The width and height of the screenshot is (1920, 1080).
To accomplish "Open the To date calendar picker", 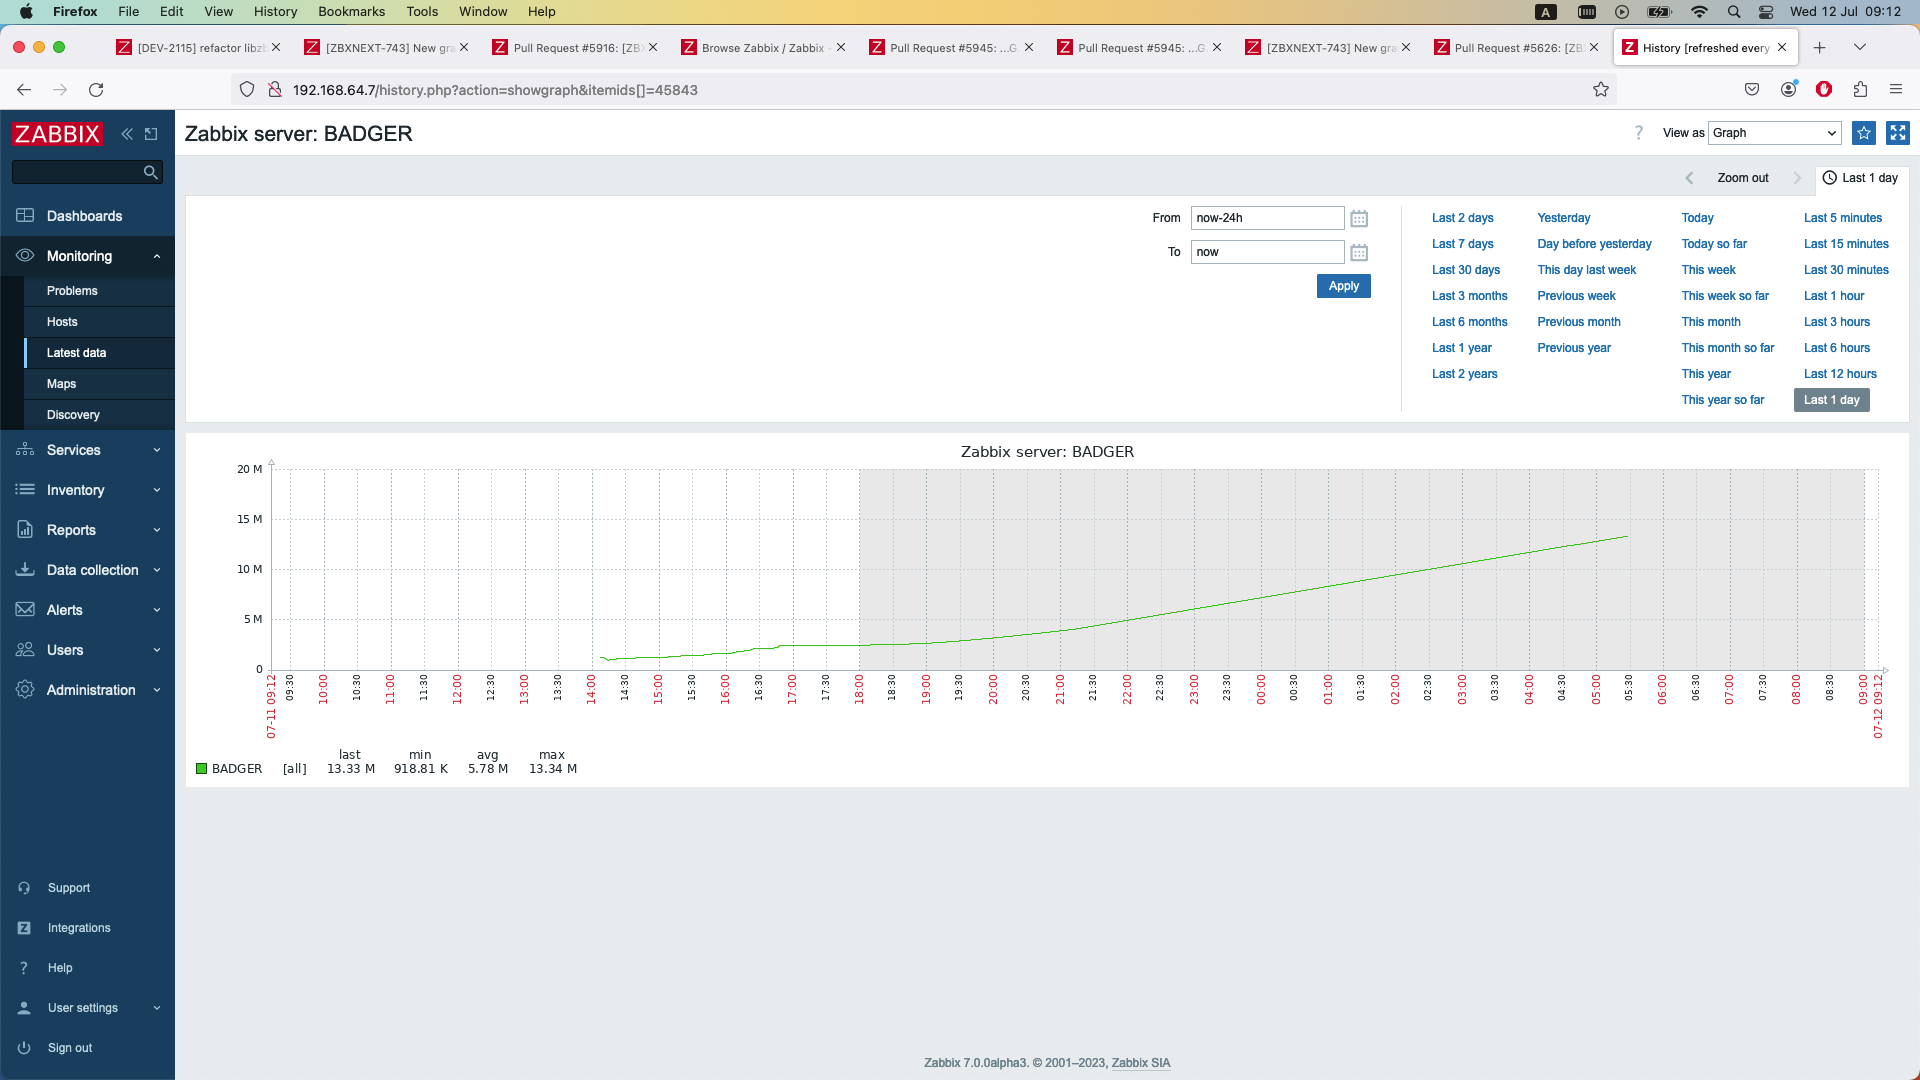I will [1359, 252].
